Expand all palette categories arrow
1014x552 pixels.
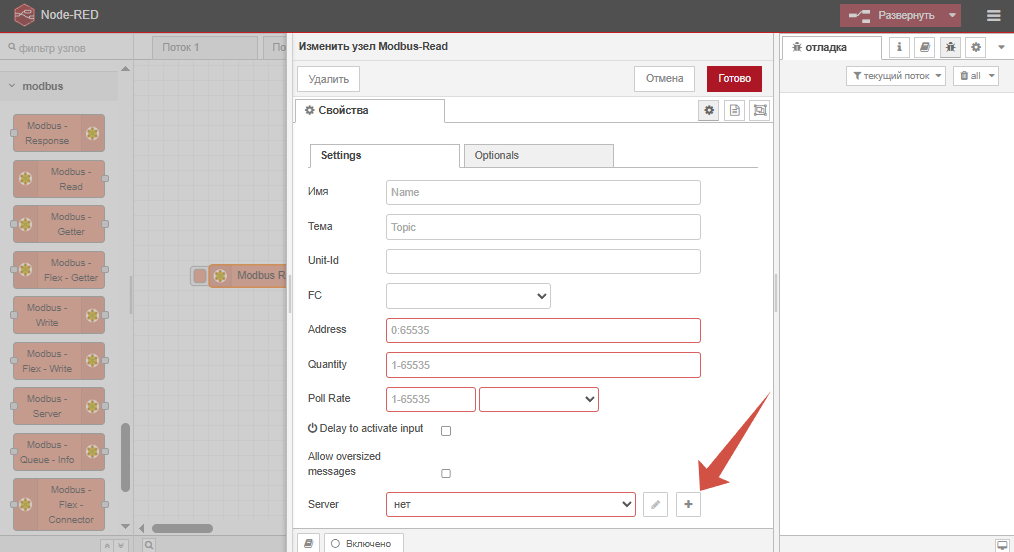(x=121, y=546)
